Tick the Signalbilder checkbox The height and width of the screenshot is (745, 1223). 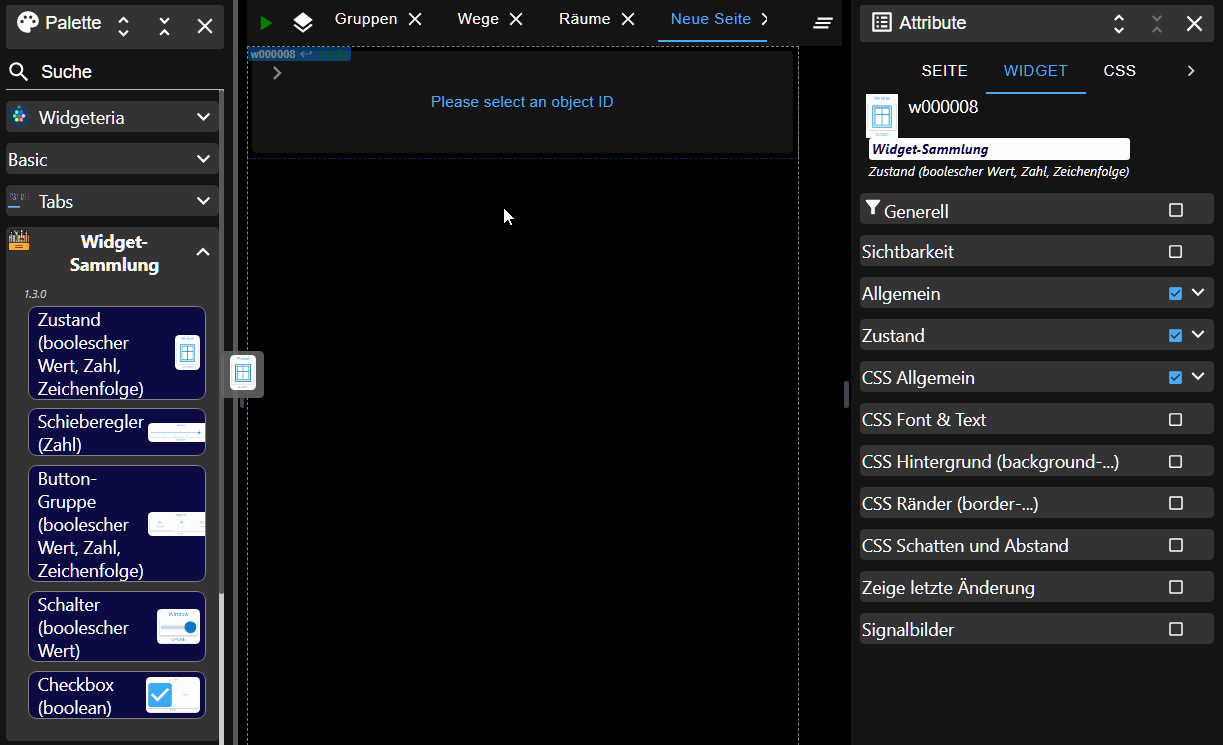(1176, 630)
